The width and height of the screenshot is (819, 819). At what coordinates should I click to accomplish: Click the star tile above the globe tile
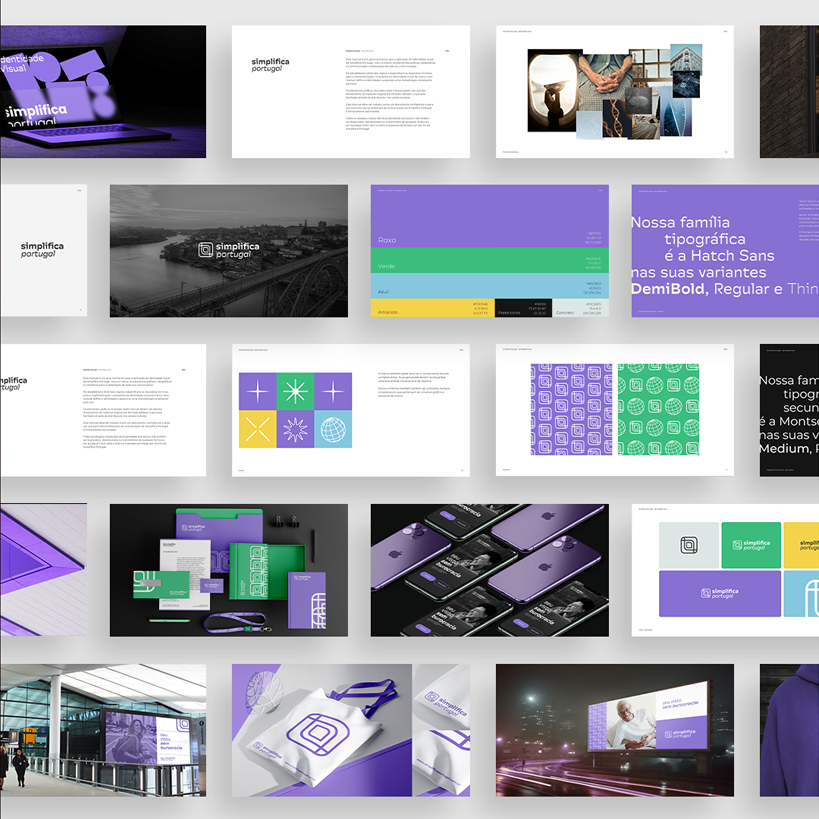click(333, 391)
